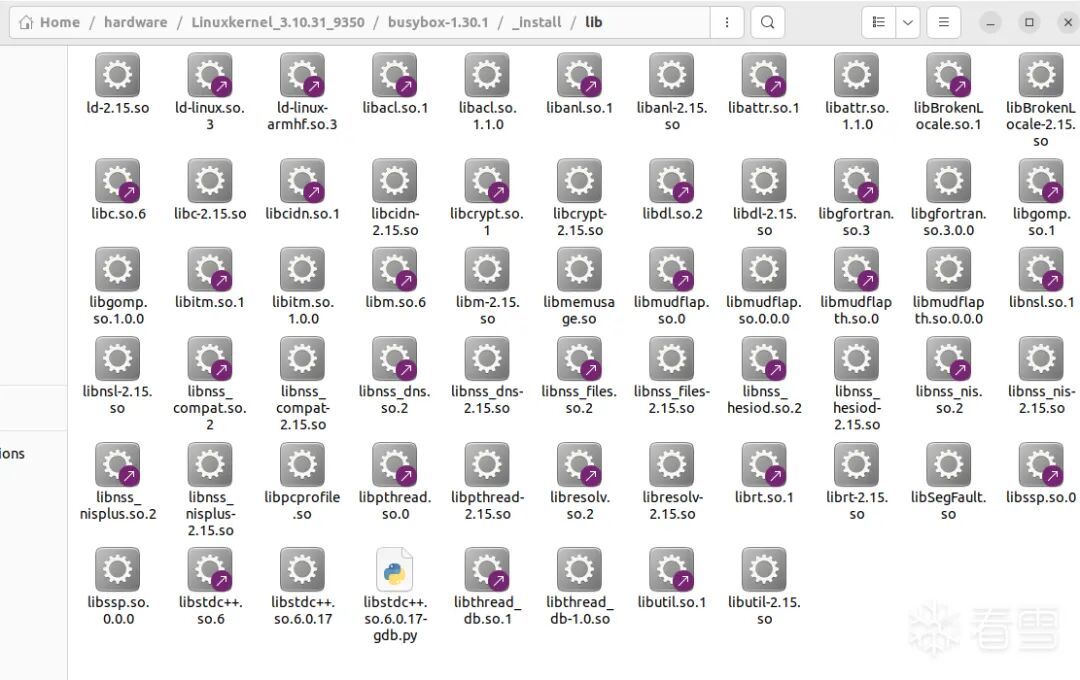Switch to list view with toolbar icon

click(879, 22)
